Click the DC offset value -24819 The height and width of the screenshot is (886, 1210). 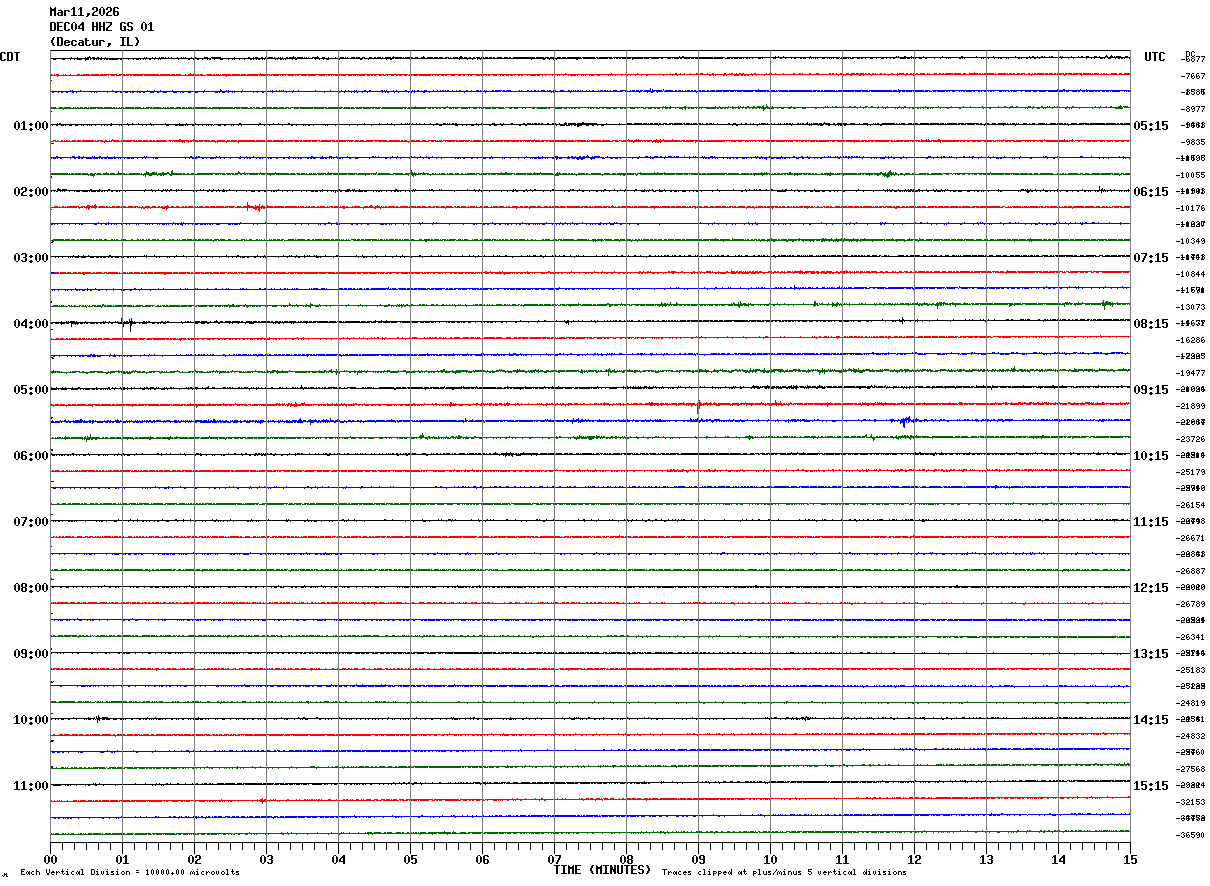click(x=1192, y=703)
